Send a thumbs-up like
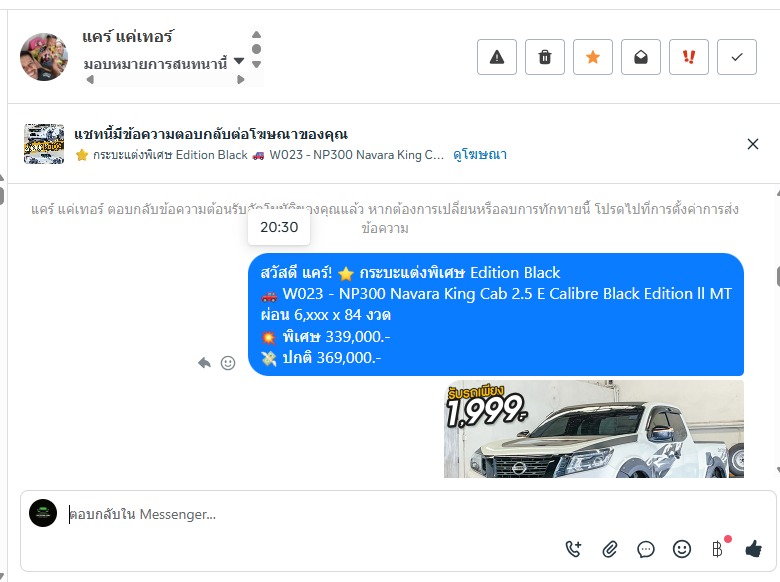This screenshot has height=582, width=780. tap(754, 549)
